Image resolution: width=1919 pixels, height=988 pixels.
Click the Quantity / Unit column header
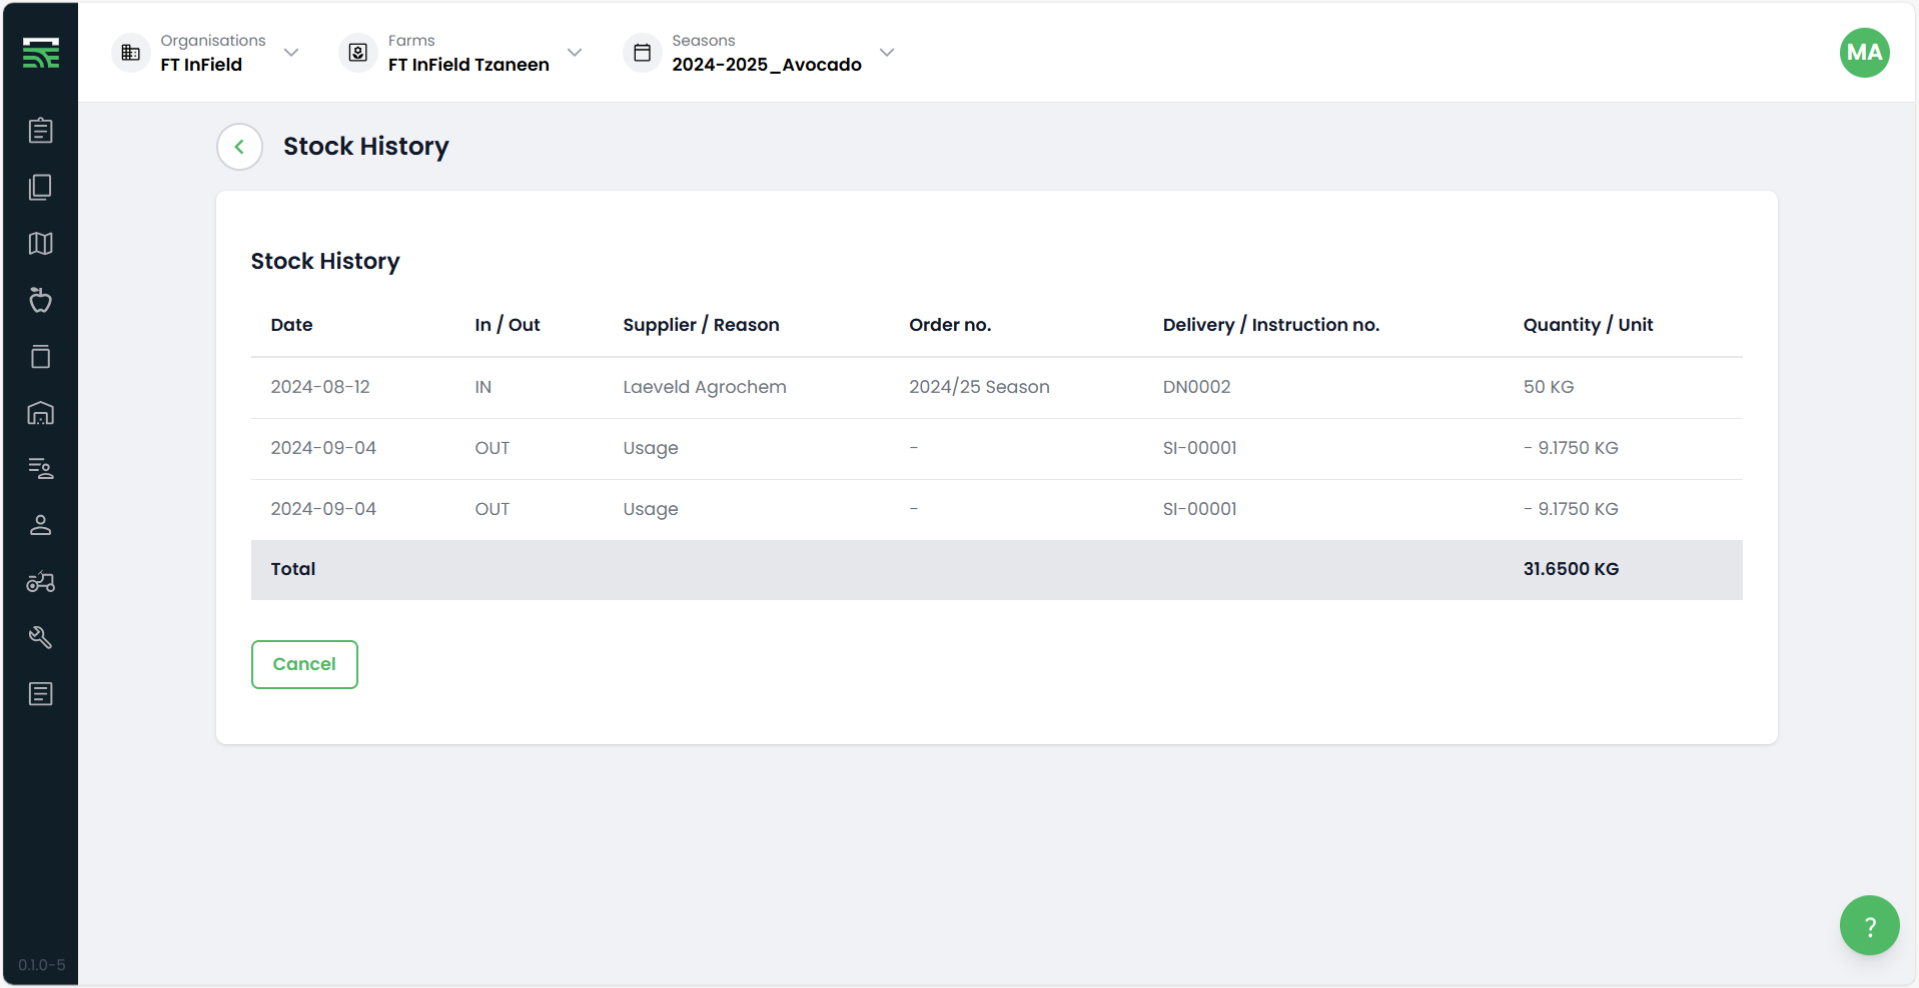coord(1588,325)
